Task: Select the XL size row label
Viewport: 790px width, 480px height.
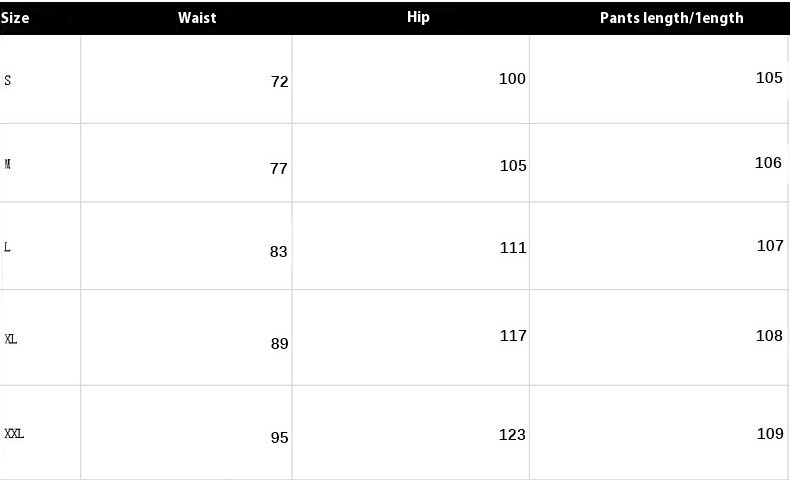Action: click(11, 339)
